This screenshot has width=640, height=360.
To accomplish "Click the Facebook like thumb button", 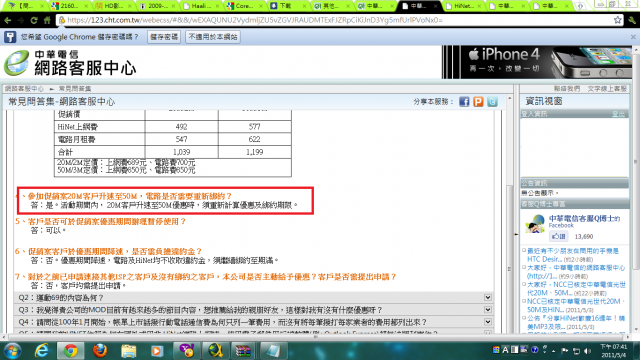I will [x=558, y=236].
